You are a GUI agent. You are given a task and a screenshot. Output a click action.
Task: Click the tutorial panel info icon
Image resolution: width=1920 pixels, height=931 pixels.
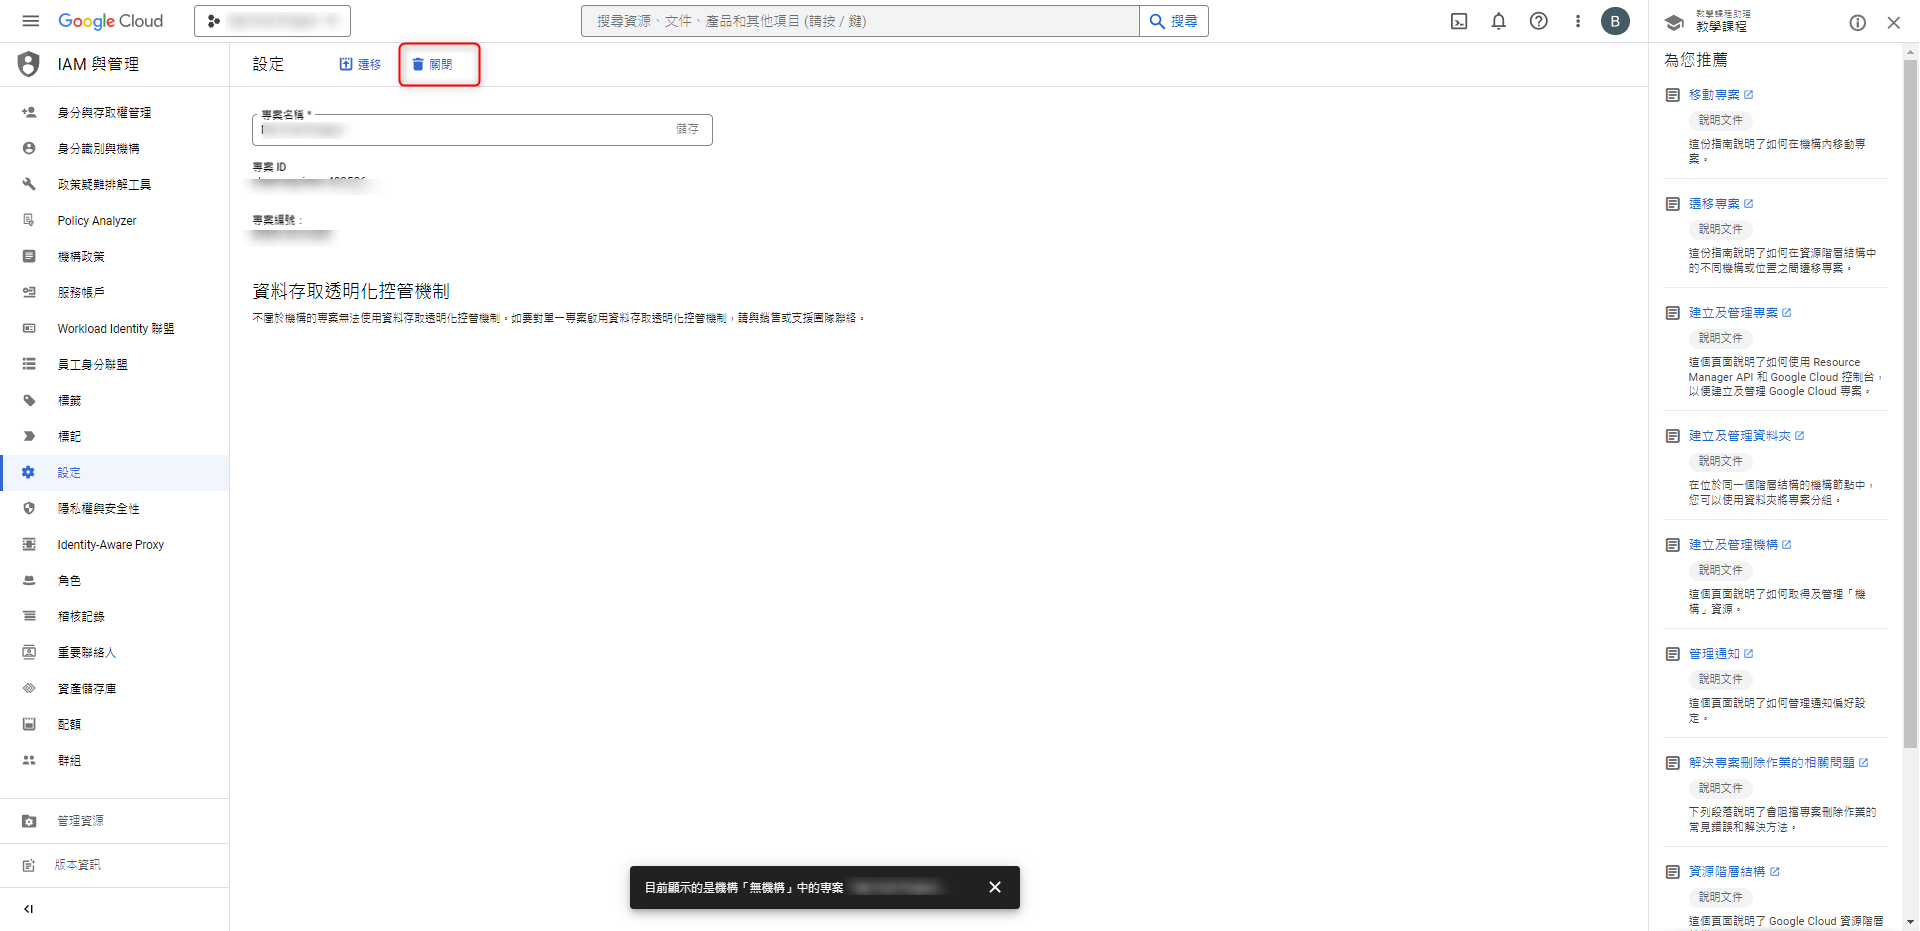click(x=1857, y=22)
